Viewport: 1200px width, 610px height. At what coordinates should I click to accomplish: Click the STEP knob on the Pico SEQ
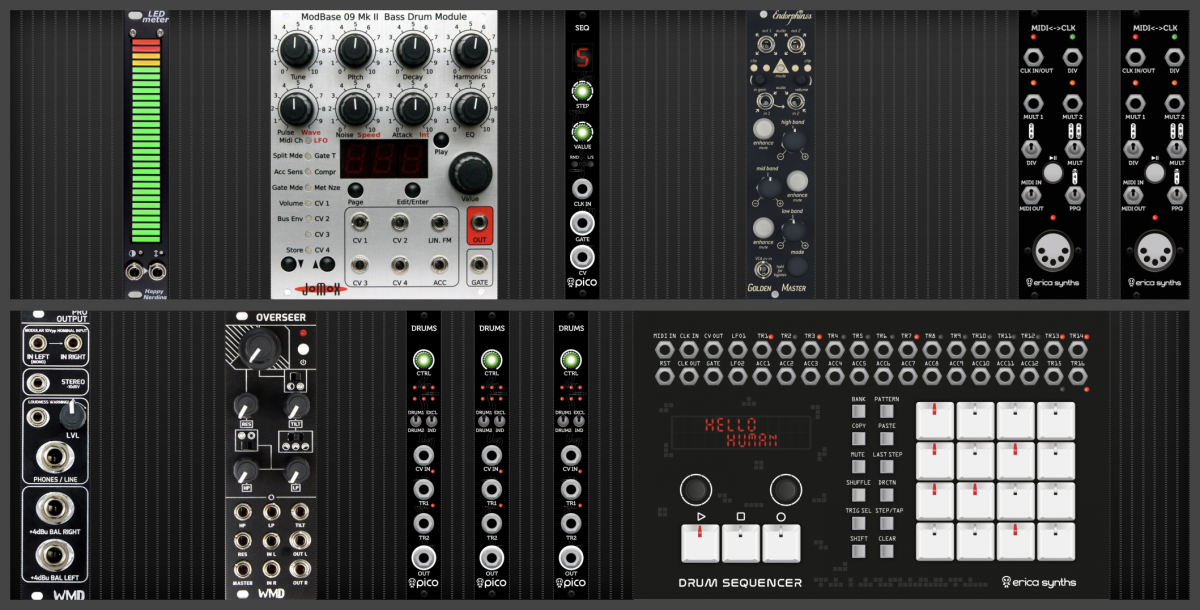(x=582, y=93)
